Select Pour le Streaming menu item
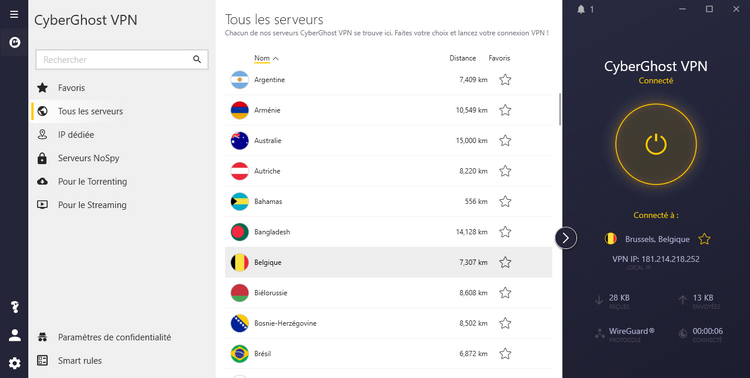The height and width of the screenshot is (378, 750). [x=92, y=205]
